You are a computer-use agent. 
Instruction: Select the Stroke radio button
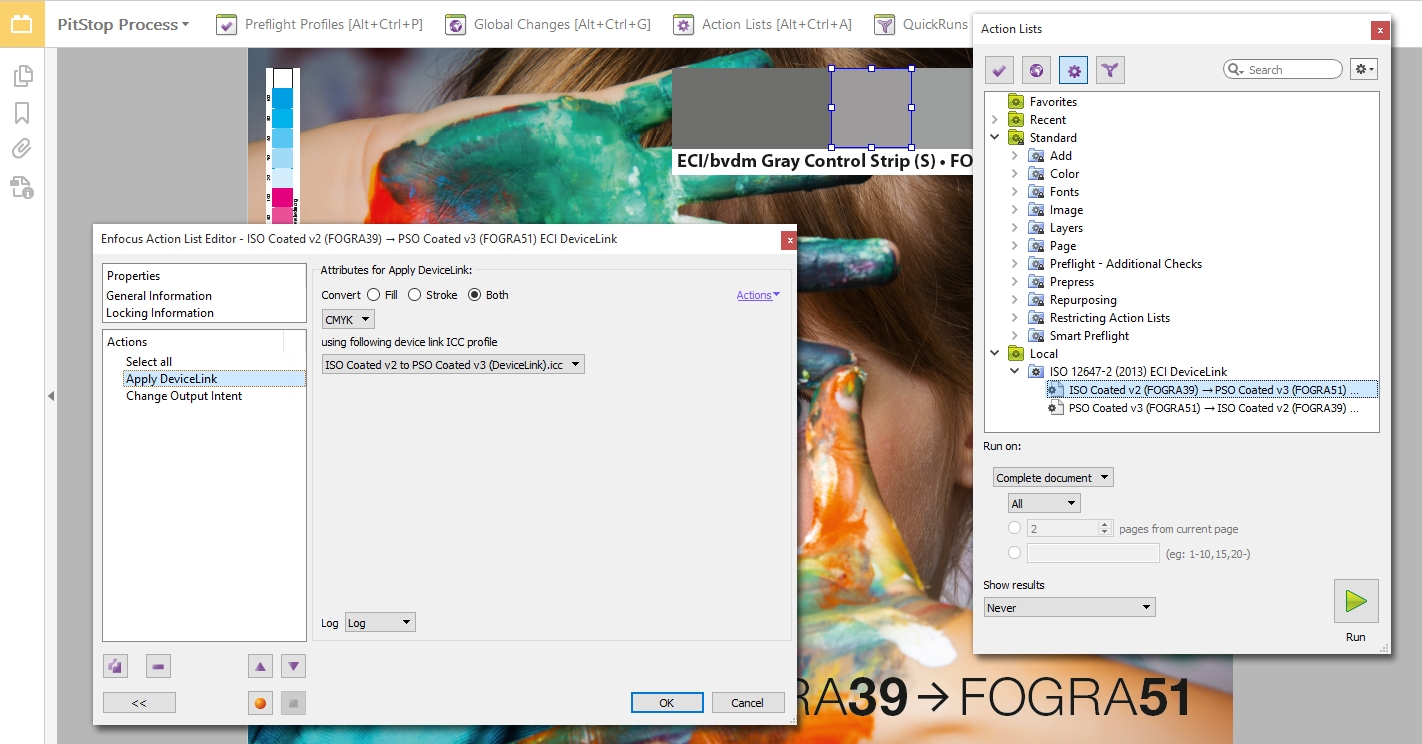pyautogui.click(x=414, y=295)
